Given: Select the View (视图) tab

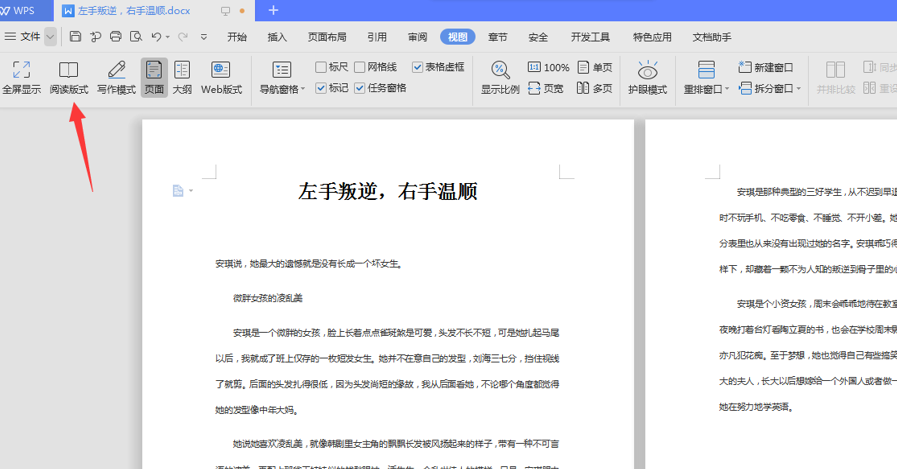Looking at the screenshot, I should [x=458, y=37].
